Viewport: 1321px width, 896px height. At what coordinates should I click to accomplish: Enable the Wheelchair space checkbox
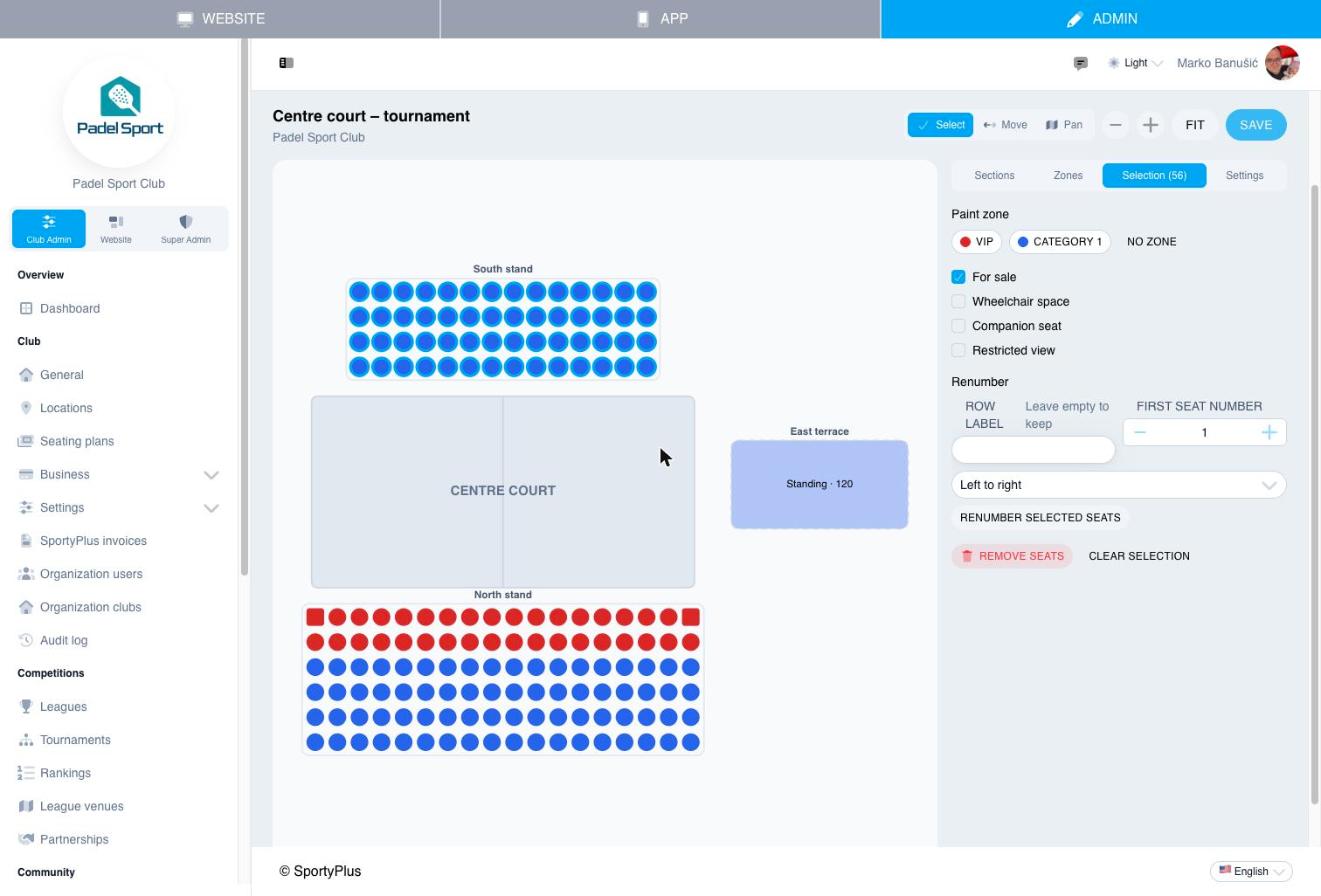(x=958, y=301)
